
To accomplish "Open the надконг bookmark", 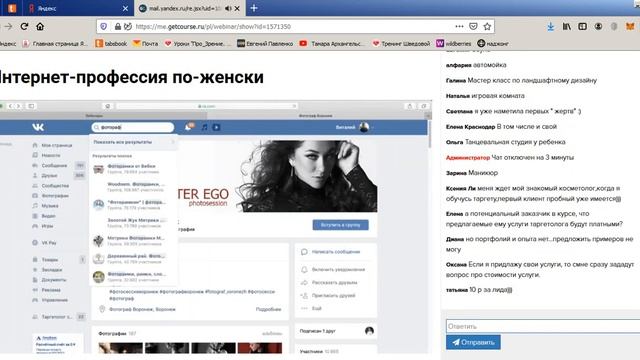I will [x=493, y=43].
